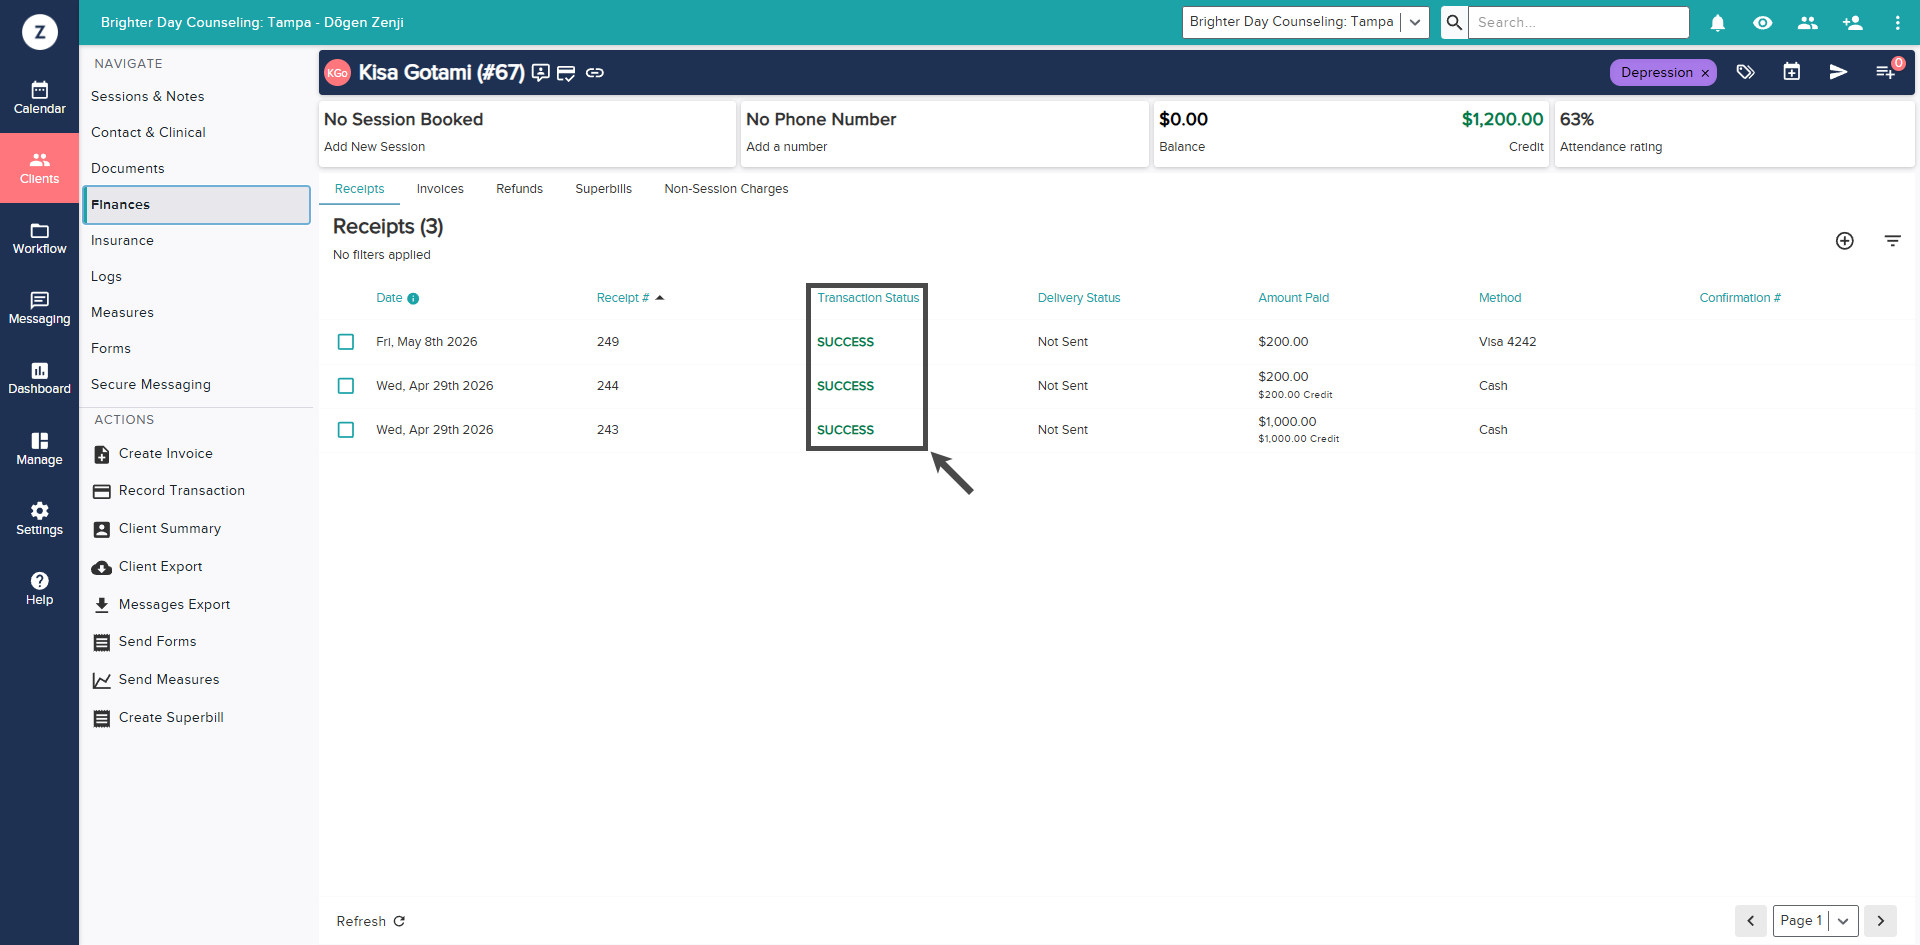This screenshot has width=1920, height=945.
Task: Click Send Measures action
Action: 156,680
